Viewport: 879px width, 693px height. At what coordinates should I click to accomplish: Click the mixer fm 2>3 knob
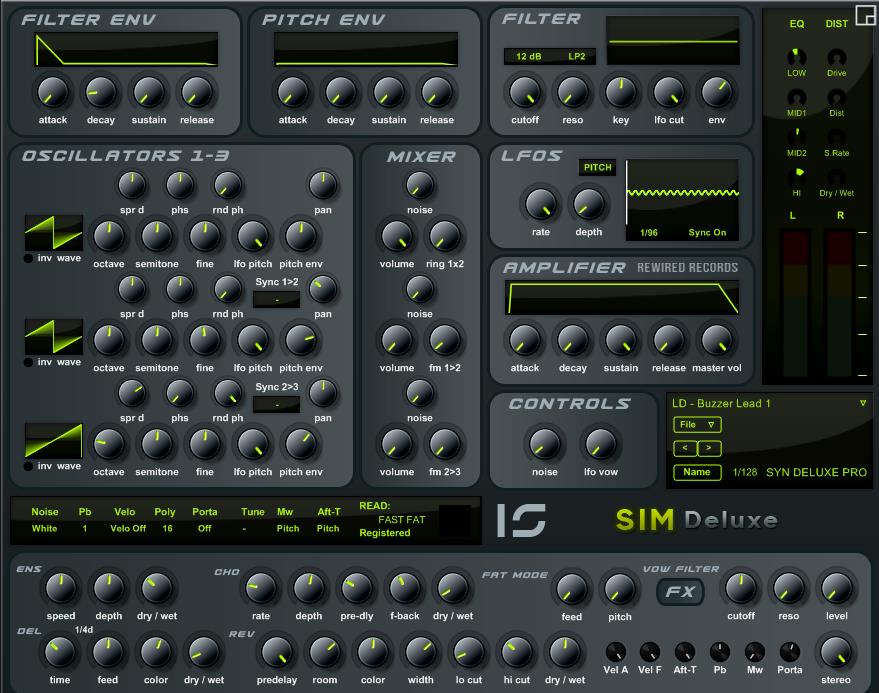[445, 445]
